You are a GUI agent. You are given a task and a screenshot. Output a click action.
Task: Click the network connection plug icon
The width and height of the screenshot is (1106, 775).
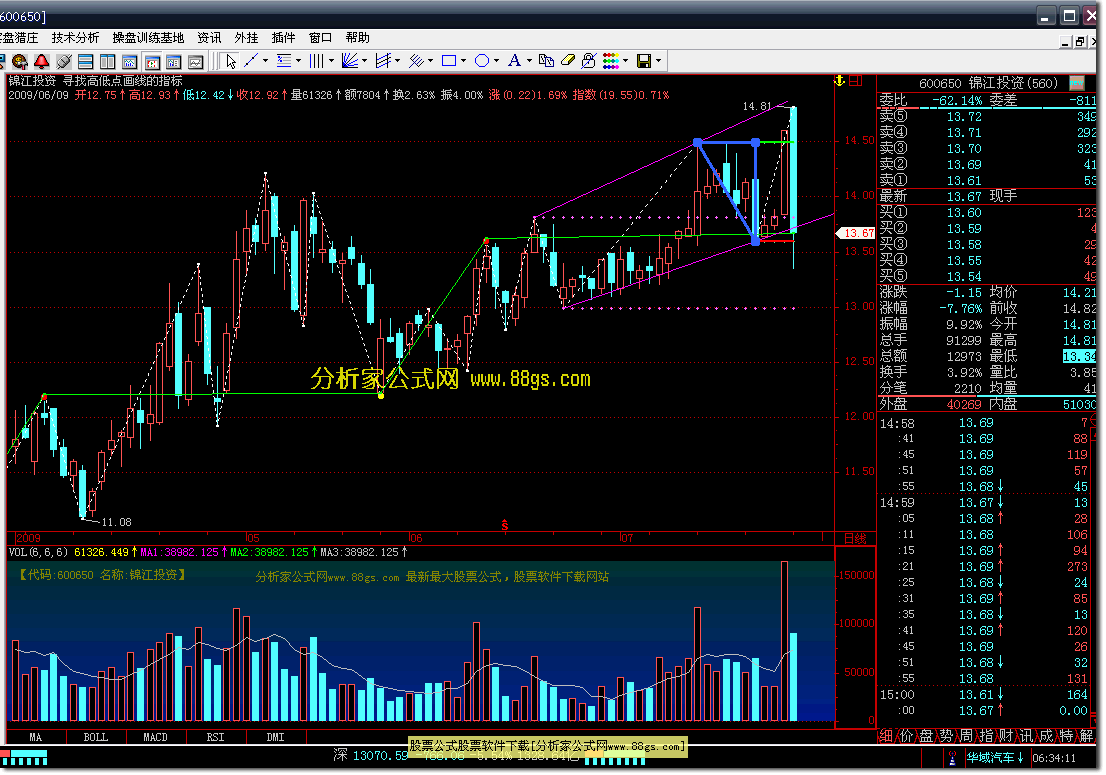63,61
